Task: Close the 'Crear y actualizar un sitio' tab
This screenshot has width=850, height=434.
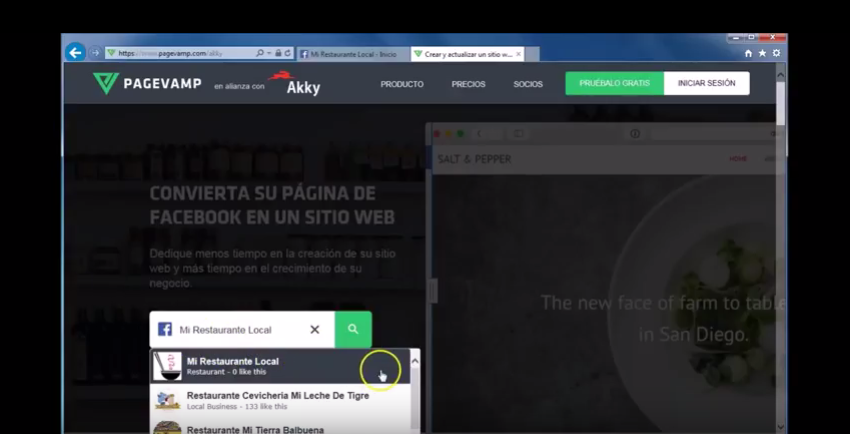Action: [x=518, y=54]
